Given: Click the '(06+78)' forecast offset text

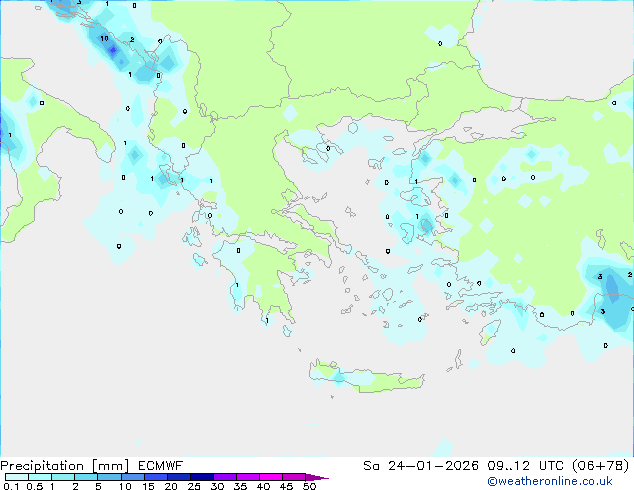Looking at the screenshot, I should tap(601, 466).
